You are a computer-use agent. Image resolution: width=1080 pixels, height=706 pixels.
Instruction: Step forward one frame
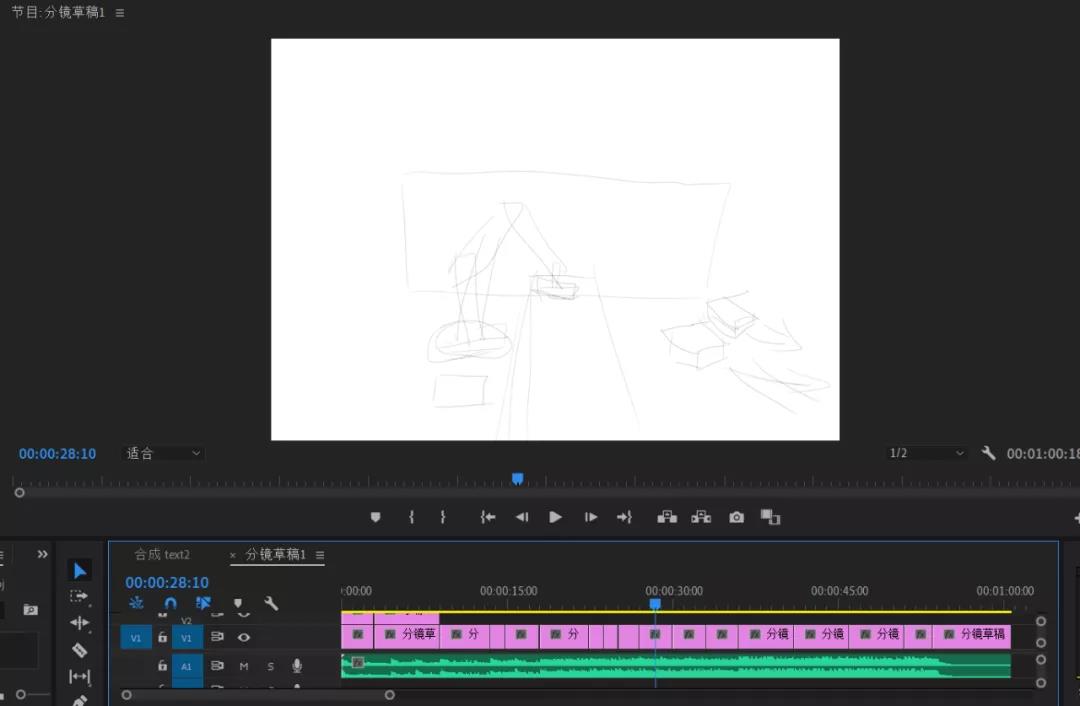pos(590,517)
